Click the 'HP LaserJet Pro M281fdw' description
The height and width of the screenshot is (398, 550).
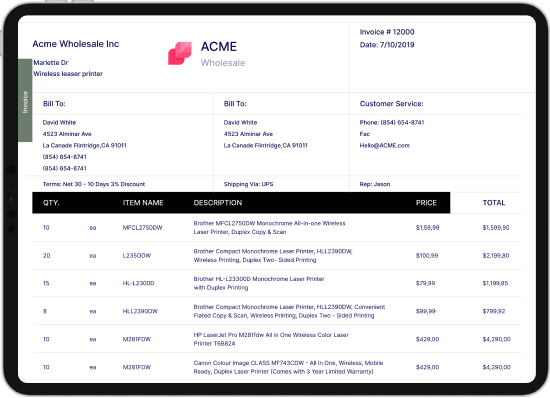[271, 339]
